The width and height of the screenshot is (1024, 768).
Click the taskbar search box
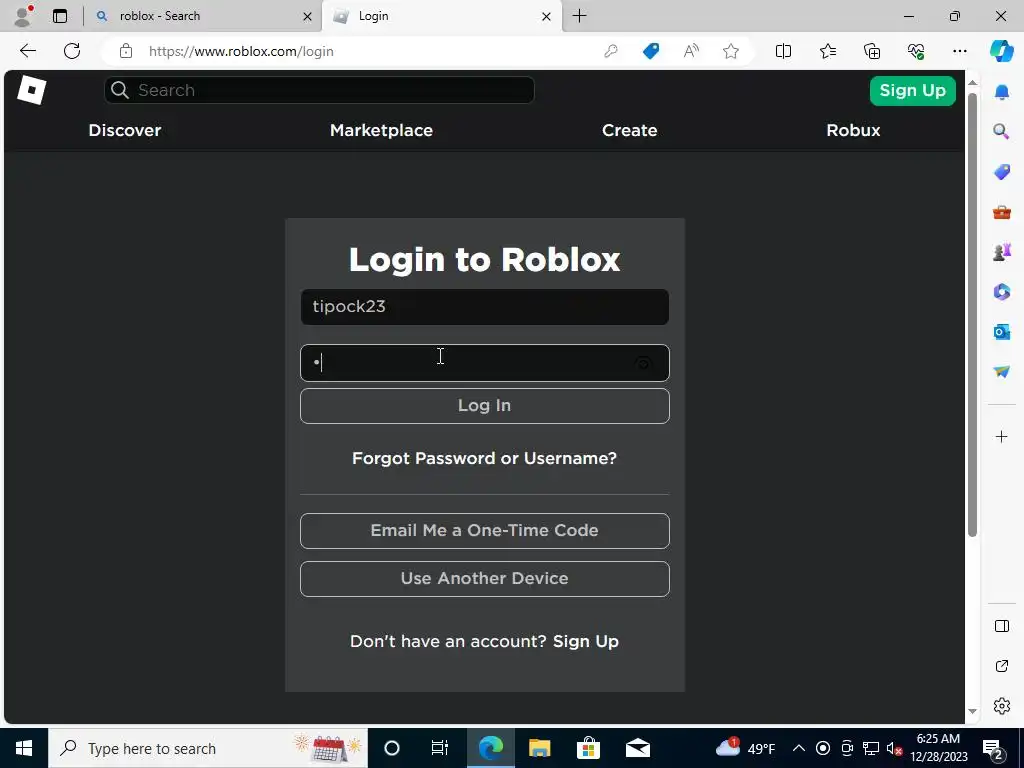(x=208, y=748)
